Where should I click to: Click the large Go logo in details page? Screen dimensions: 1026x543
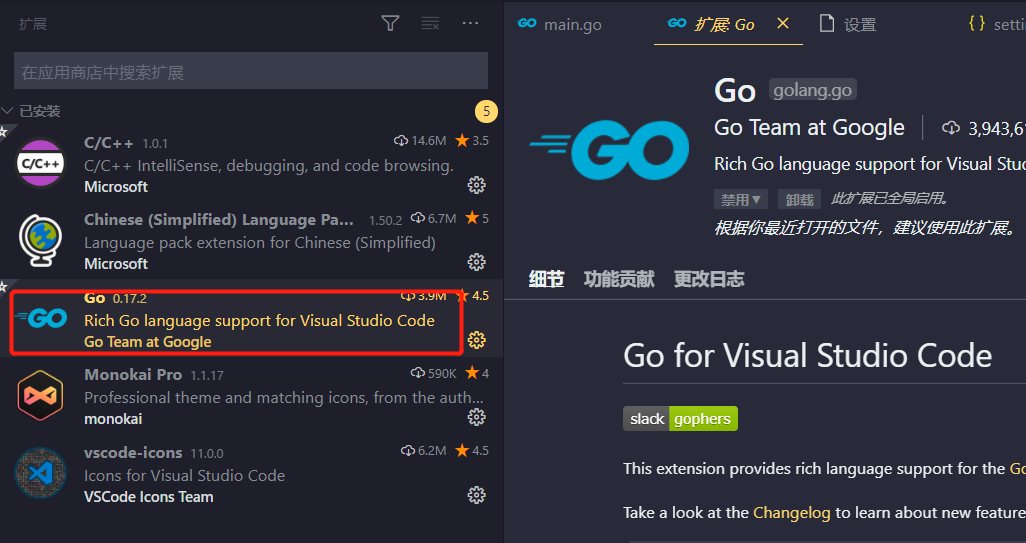click(x=609, y=150)
